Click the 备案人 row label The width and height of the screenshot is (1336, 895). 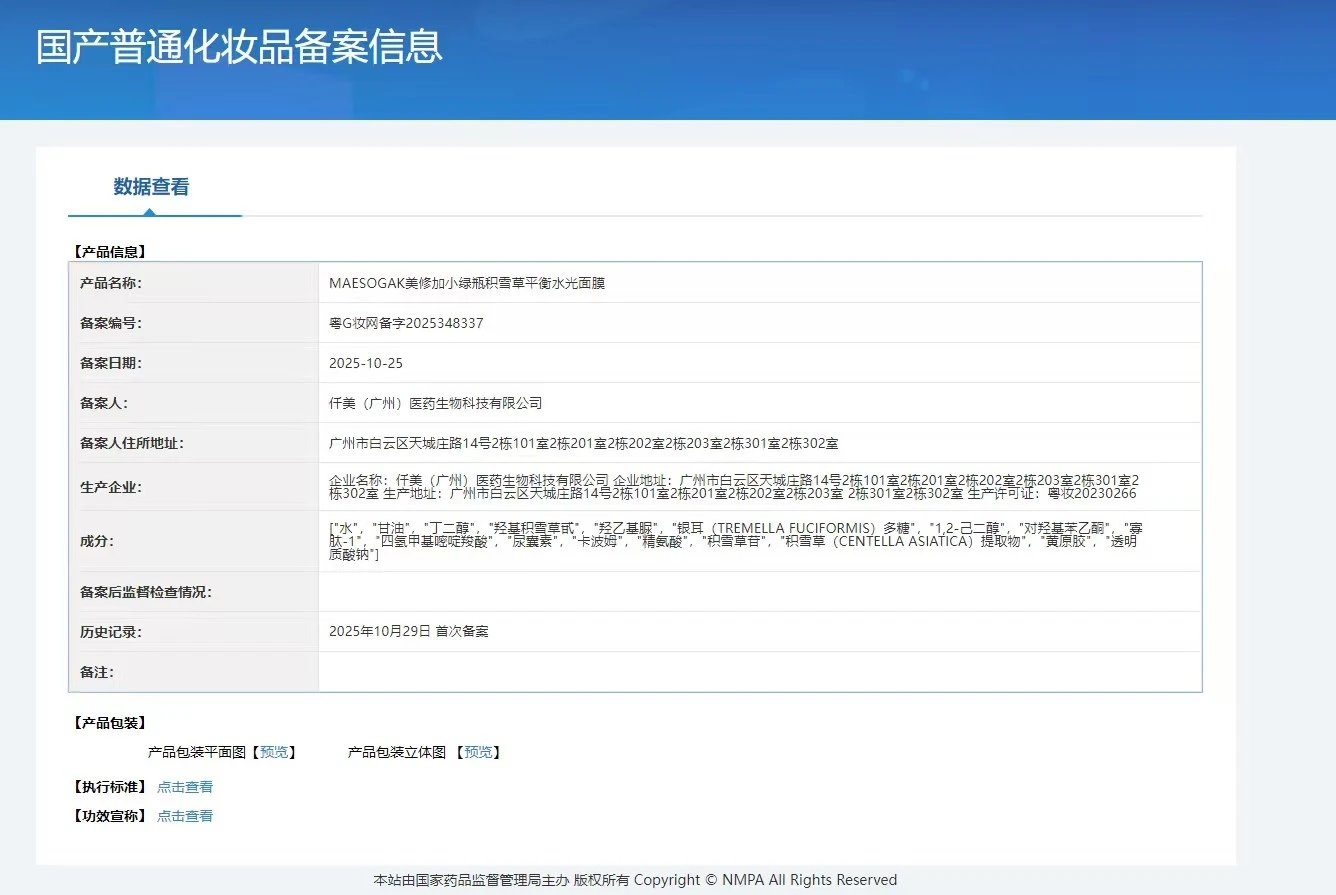(x=104, y=403)
